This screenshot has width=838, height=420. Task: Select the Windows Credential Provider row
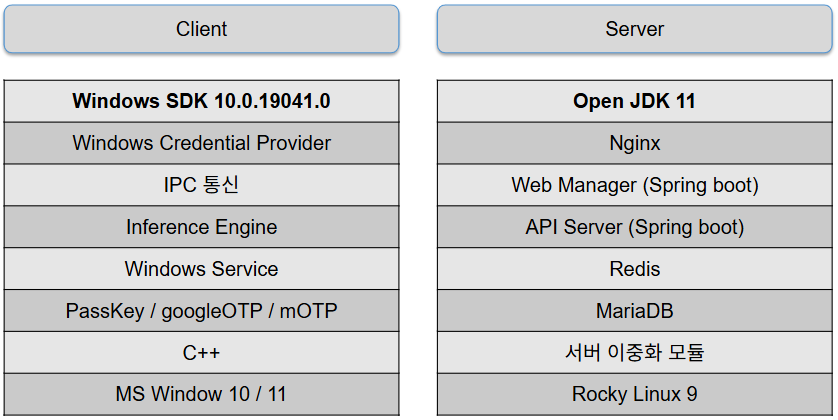(201, 143)
